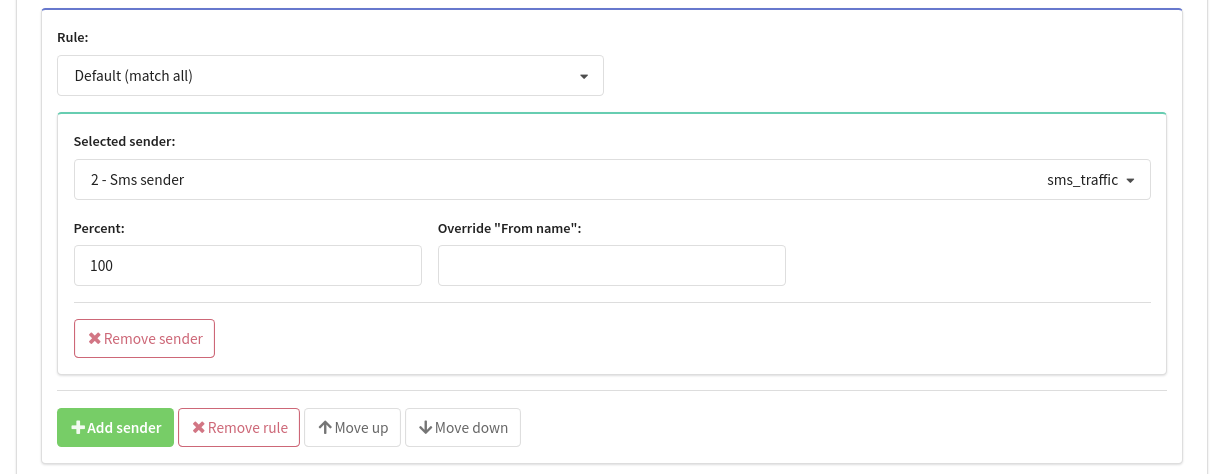
Task: Click the caret arrow of the Rule dropdown
Action: tap(584, 77)
